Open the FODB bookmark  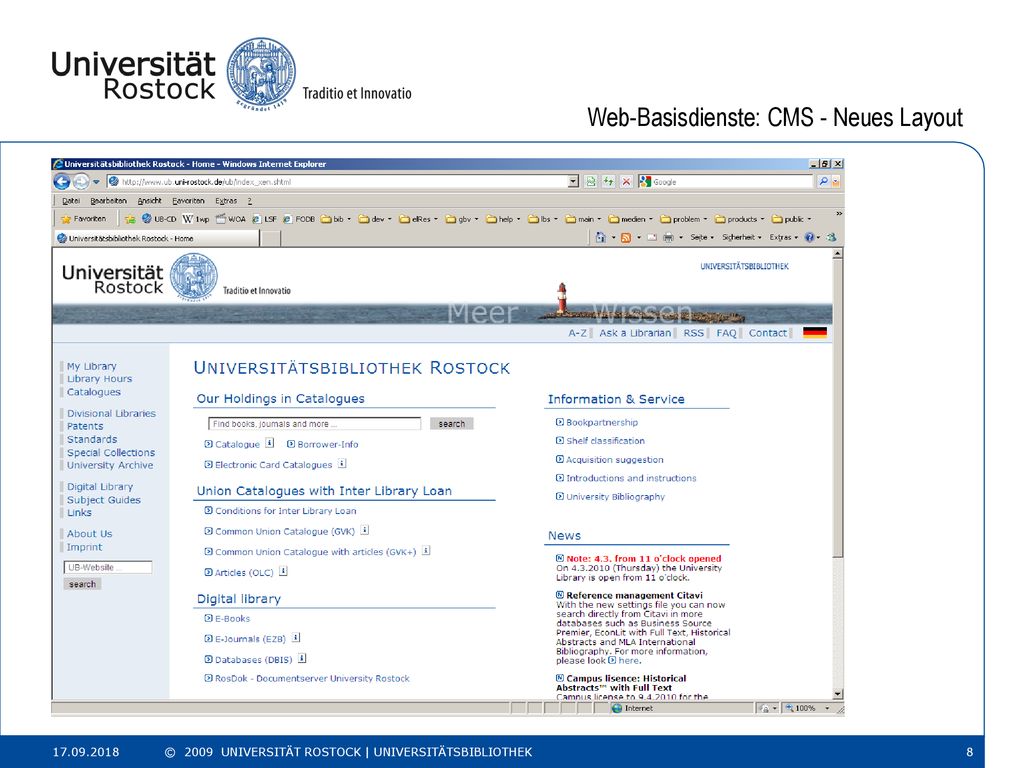click(299, 219)
